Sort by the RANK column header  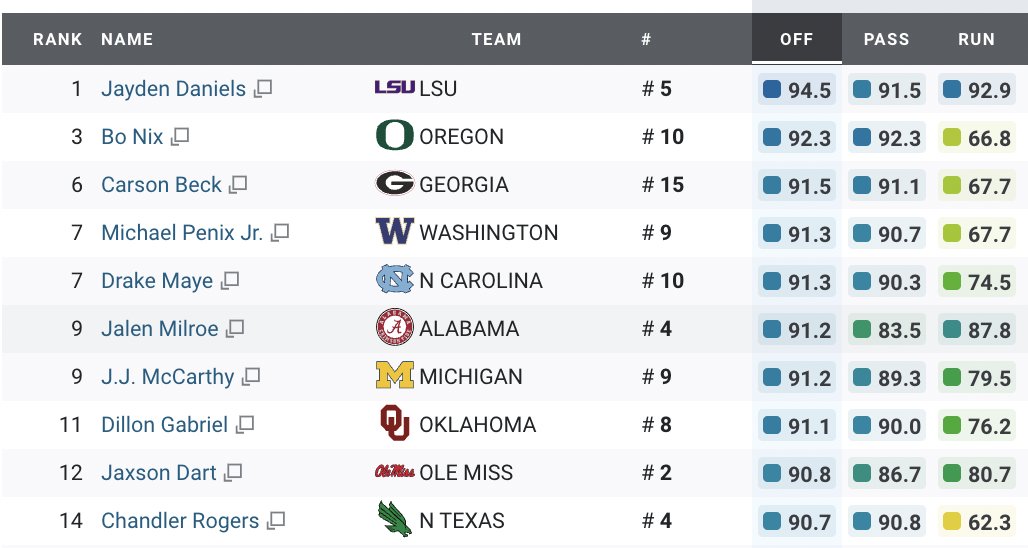(x=58, y=39)
